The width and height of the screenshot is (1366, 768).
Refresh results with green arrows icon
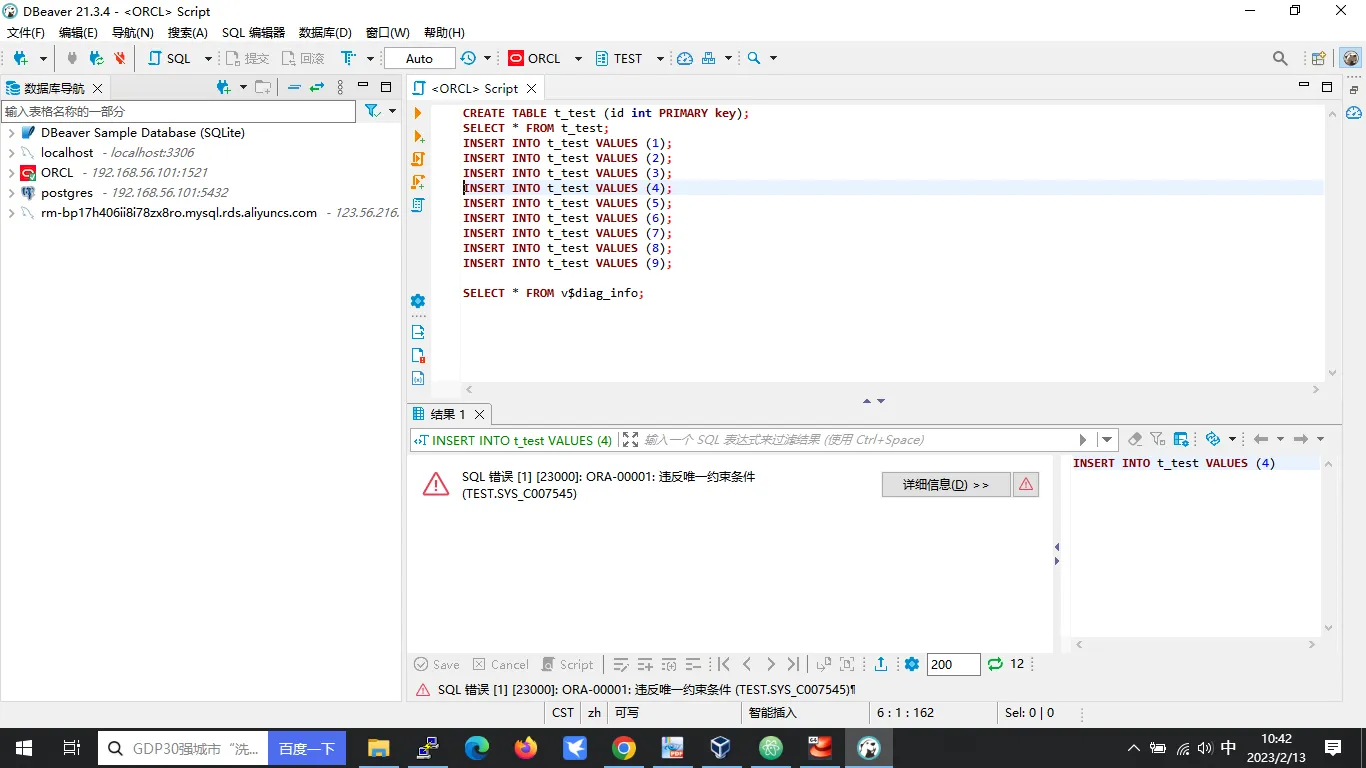(995, 664)
